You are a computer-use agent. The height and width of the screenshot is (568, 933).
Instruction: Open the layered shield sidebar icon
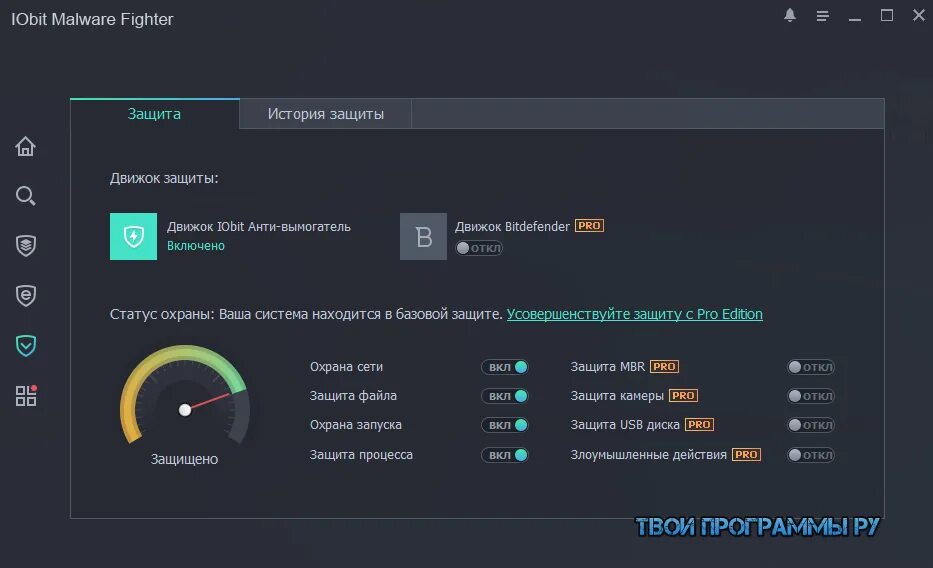click(x=26, y=245)
